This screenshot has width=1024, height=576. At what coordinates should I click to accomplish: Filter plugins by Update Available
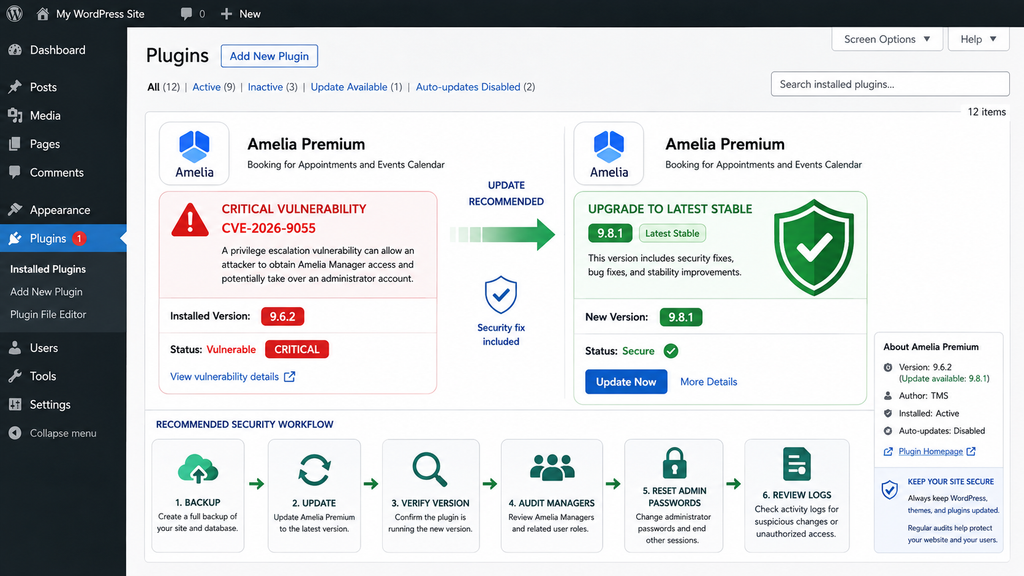click(x=356, y=87)
